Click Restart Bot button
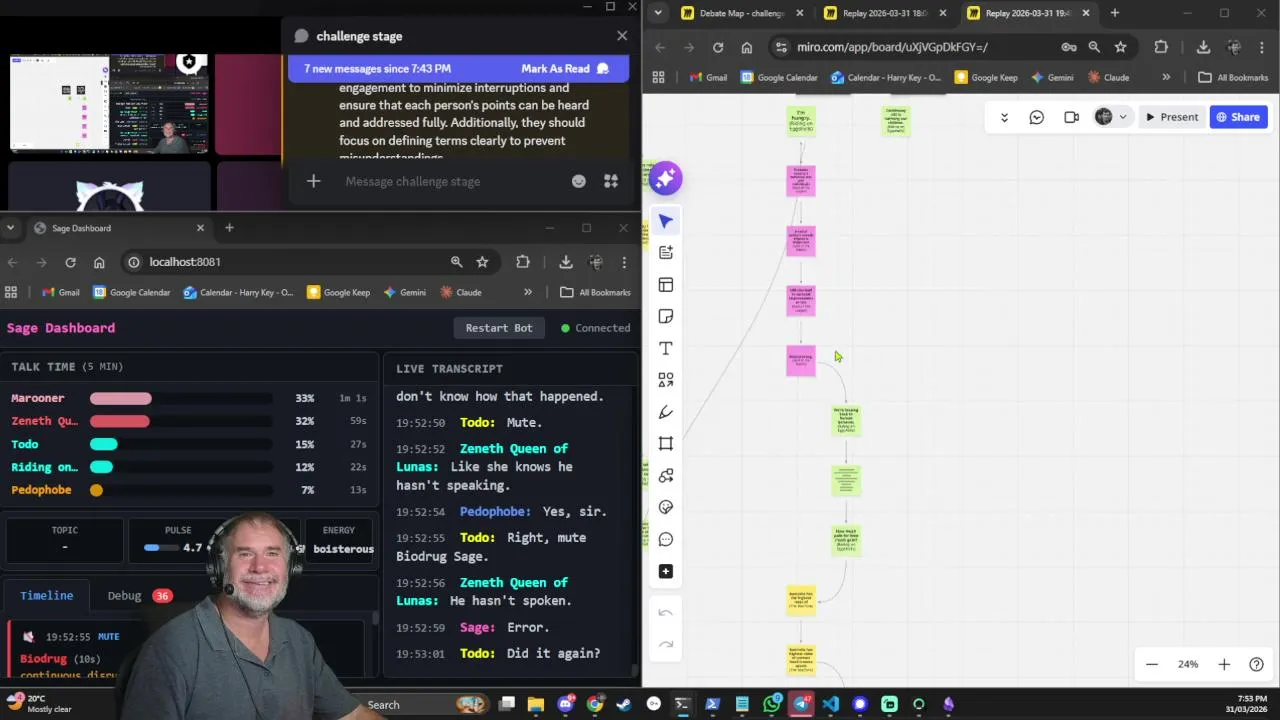1280x720 pixels. pyautogui.click(x=499, y=328)
